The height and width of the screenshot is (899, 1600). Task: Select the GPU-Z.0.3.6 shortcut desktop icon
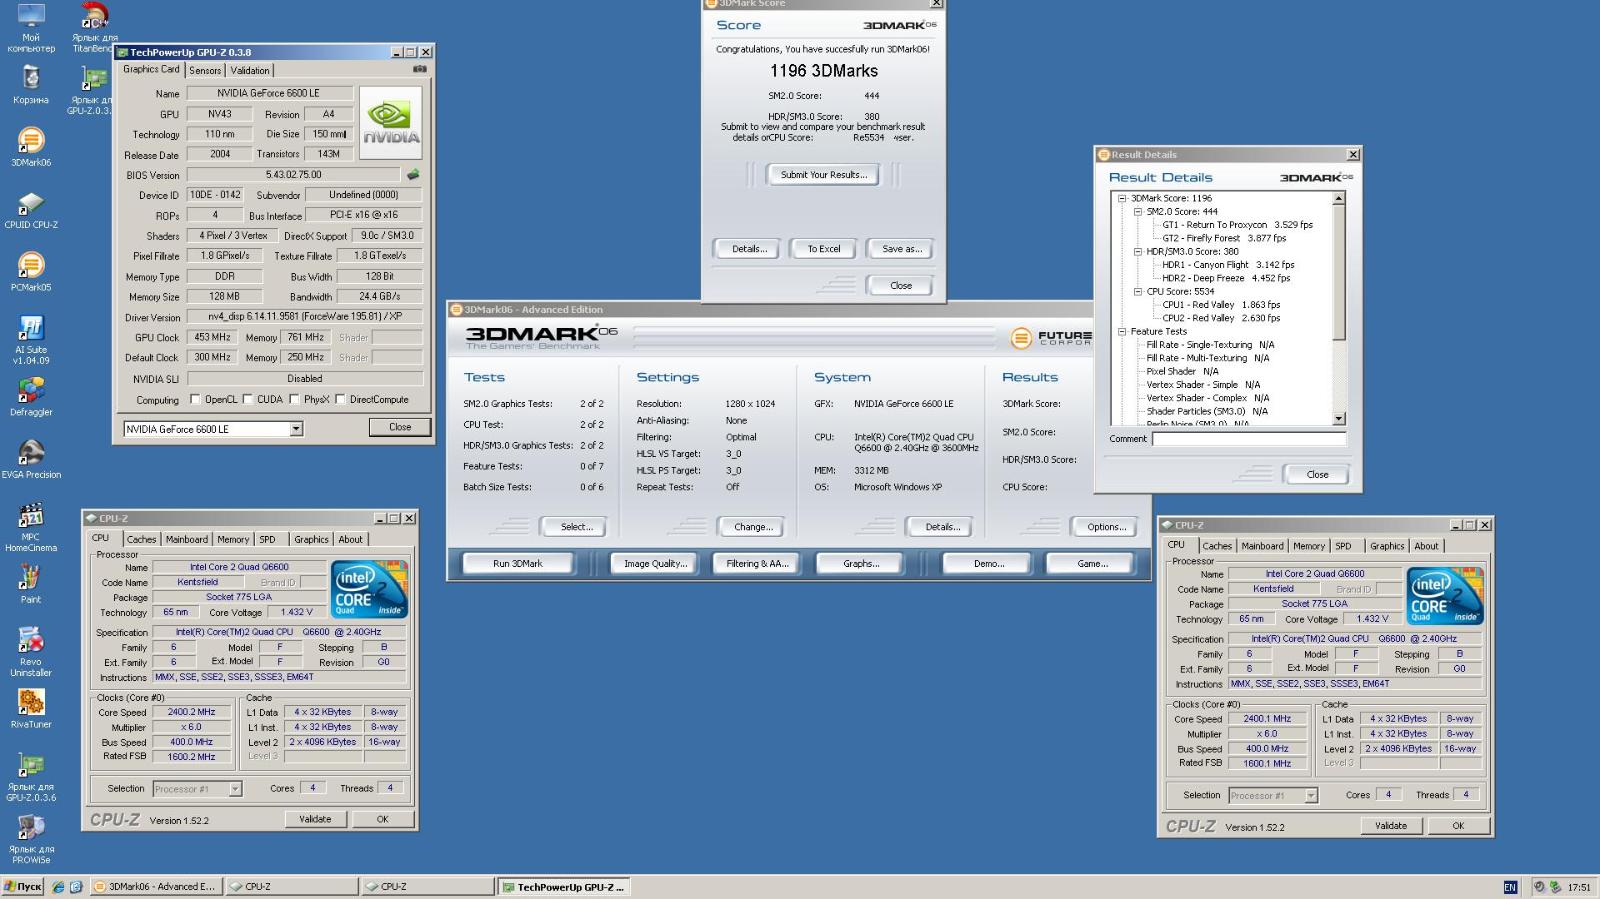click(x=31, y=777)
